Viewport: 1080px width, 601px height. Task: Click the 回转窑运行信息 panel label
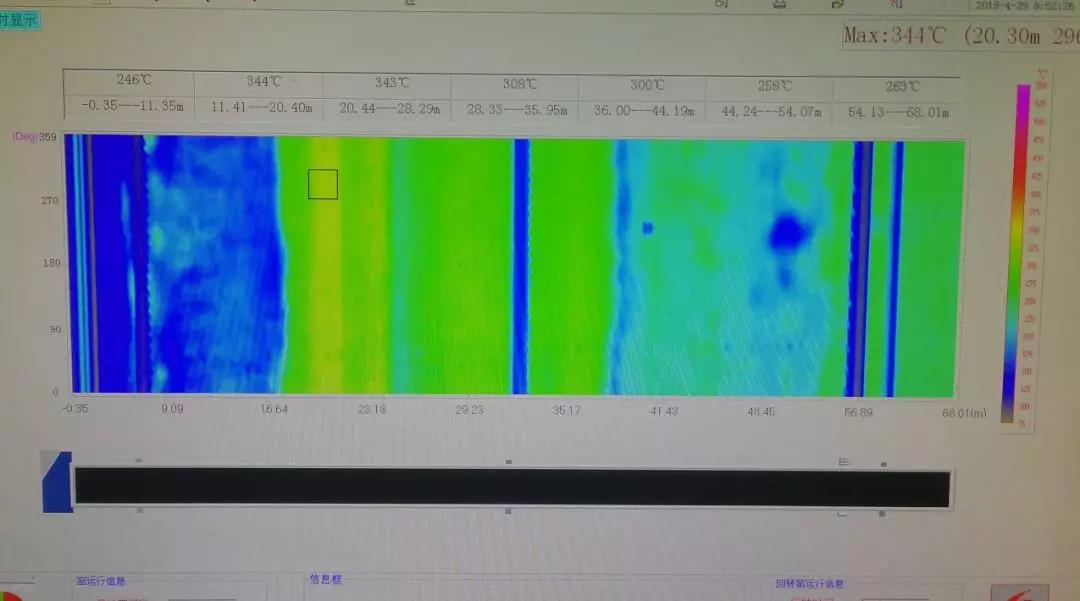coord(809,584)
